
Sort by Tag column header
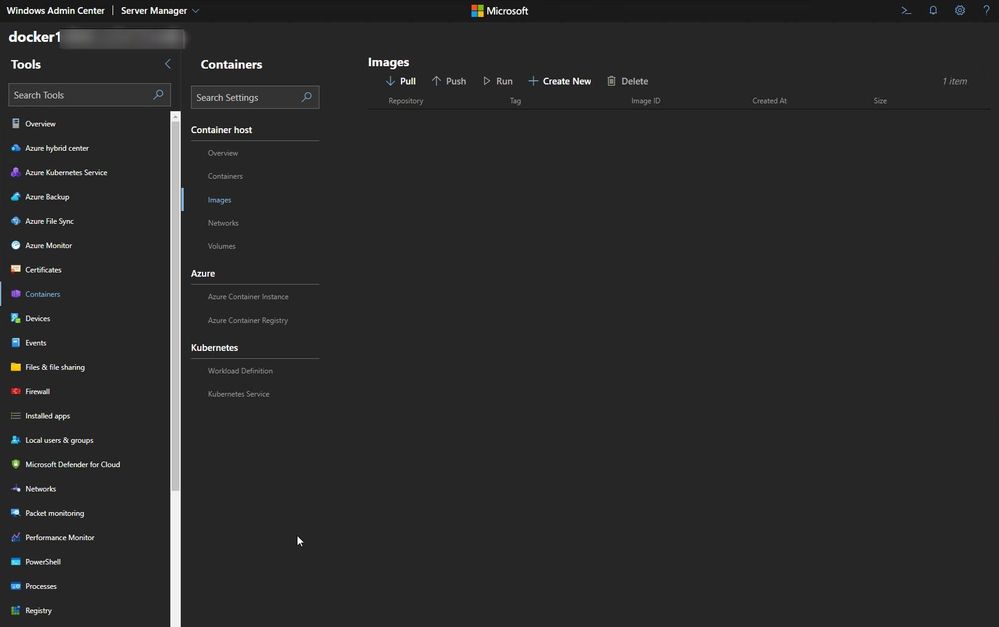coord(515,101)
